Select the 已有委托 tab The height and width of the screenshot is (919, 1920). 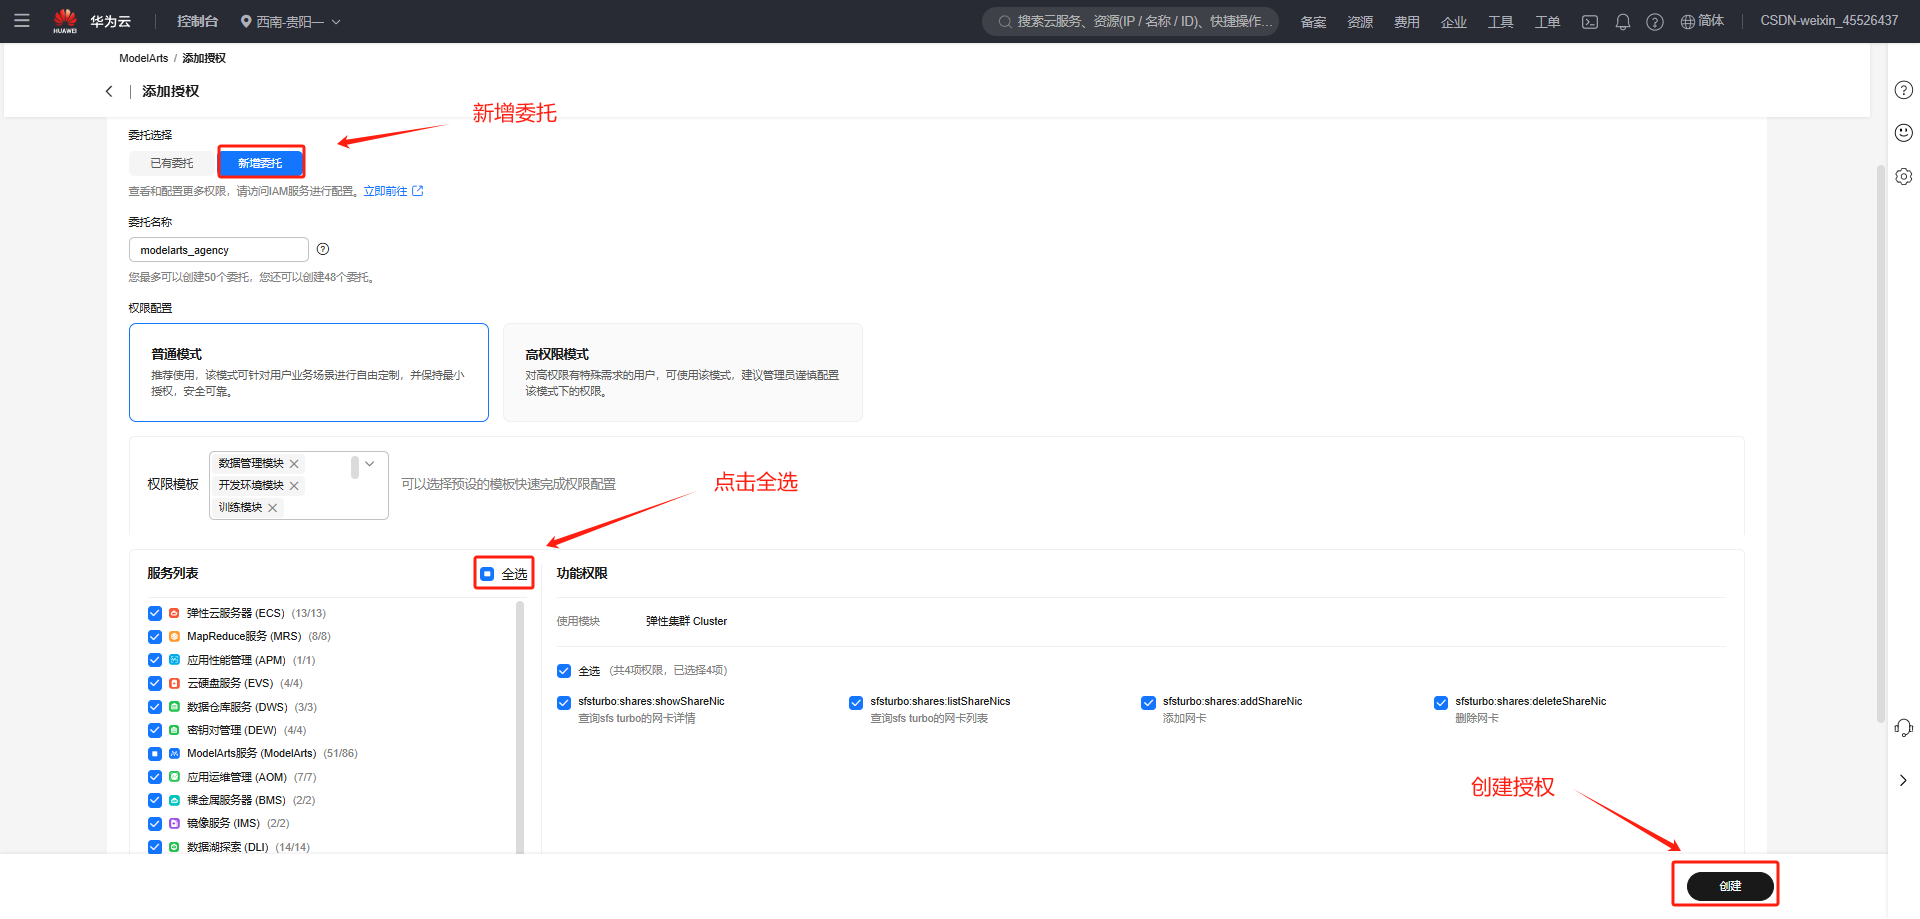[172, 163]
